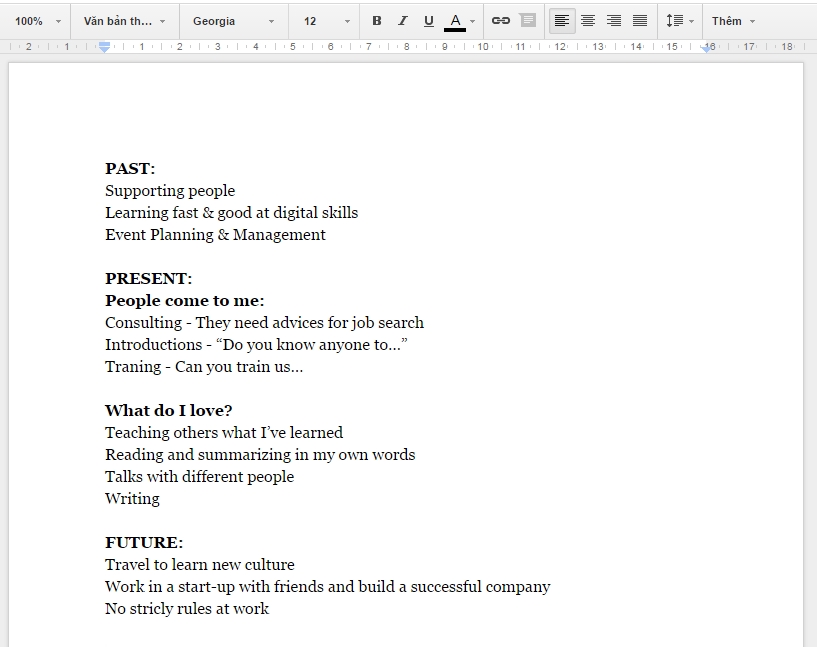Expand the Georgia font dropdown
The height and width of the screenshot is (647, 817).
(x=233, y=21)
